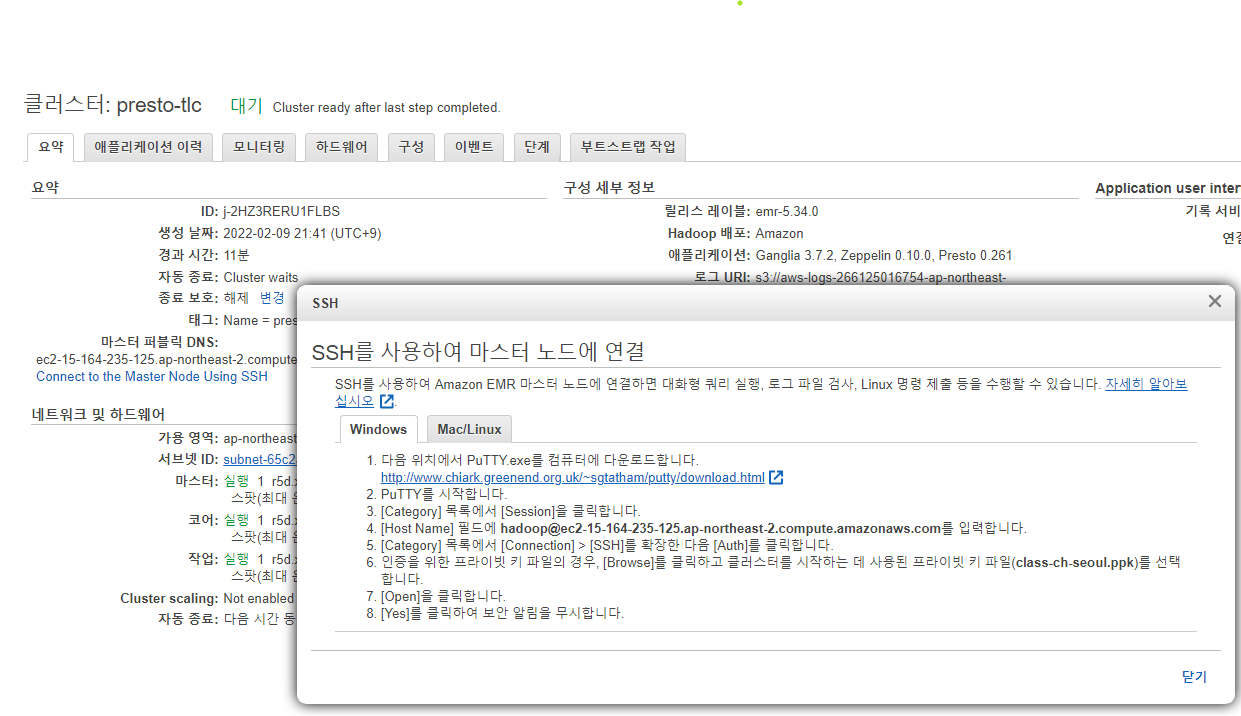Click the Ganglia 3.7.2, Zeppelin applications value
Screen dimensions: 1241x716
click(x=884, y=256)
